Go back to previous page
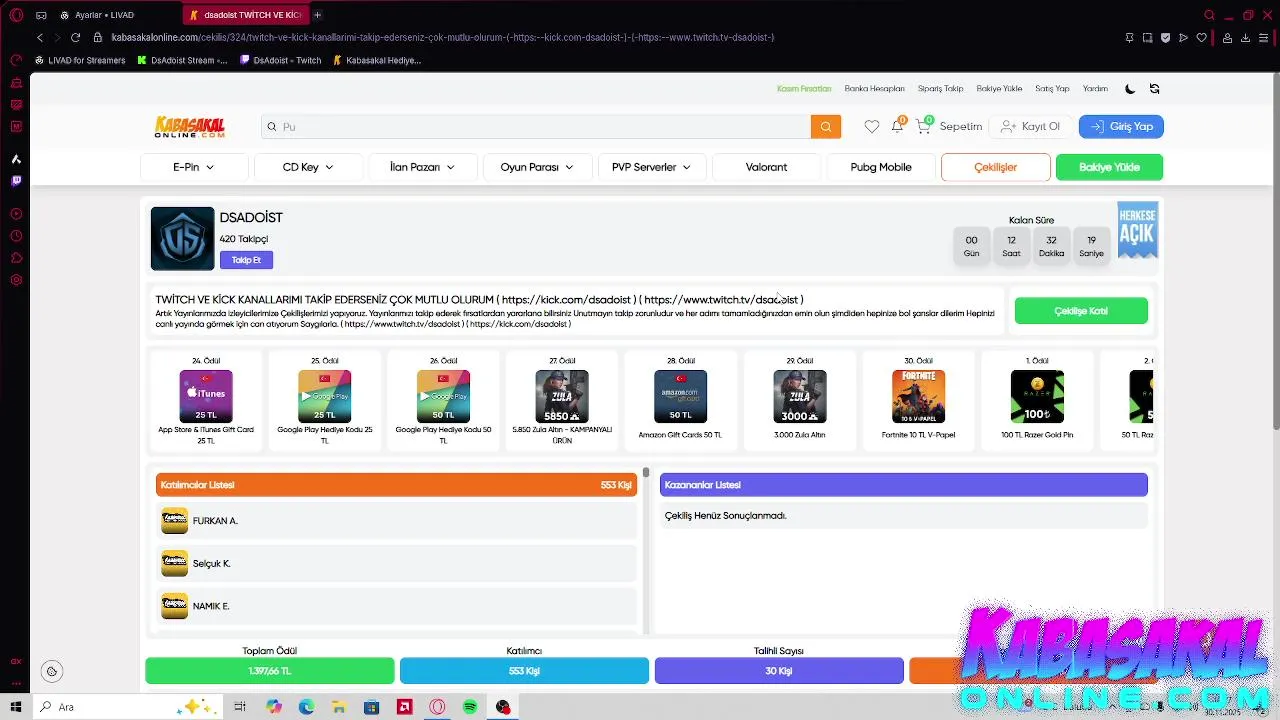The width and height of the screenshot is (1280, 720). (x=40, y=37)
